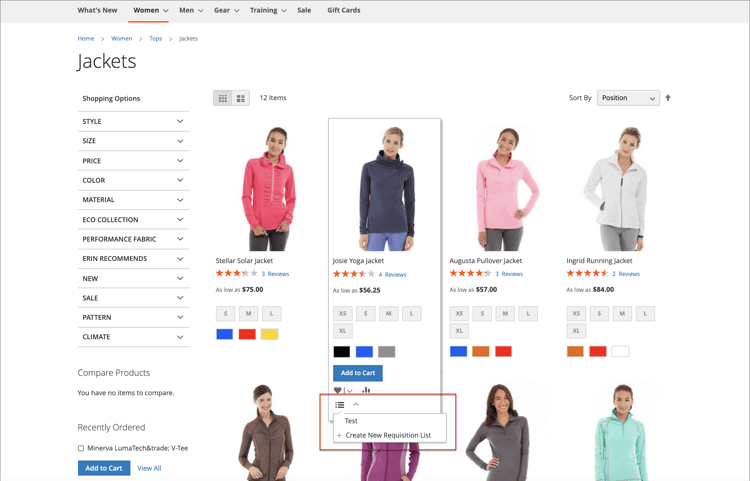
Task: Open wish list dropdown arrow beside heart
Action: tap(350, 391)
